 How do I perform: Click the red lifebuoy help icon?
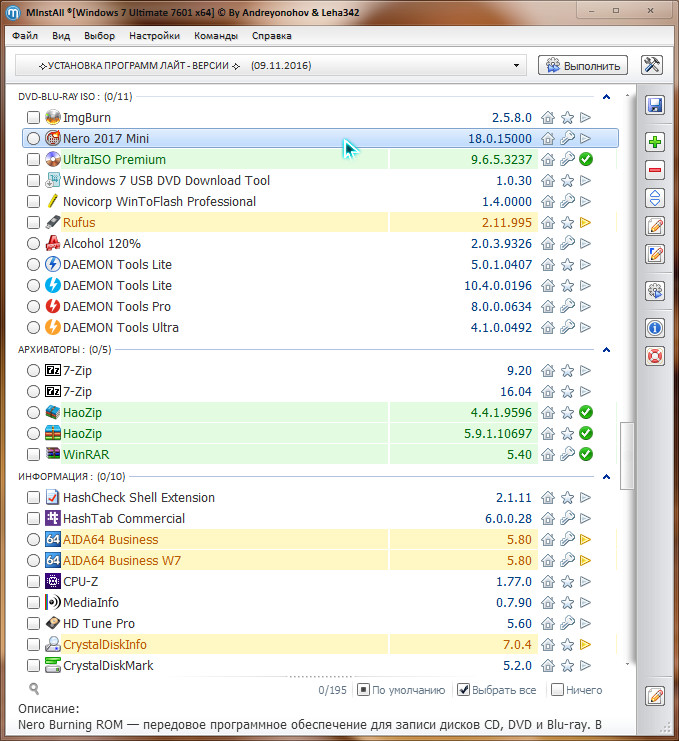tap(655, 356)
